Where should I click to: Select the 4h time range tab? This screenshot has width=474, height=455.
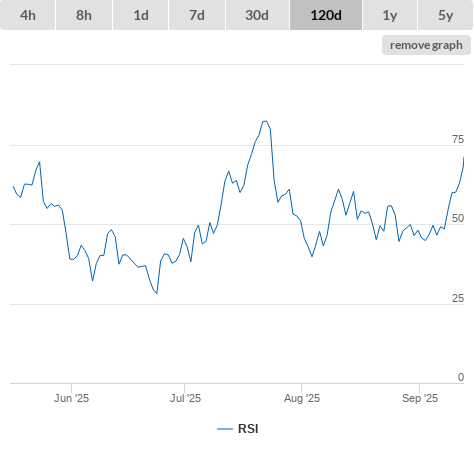[28, 15]
